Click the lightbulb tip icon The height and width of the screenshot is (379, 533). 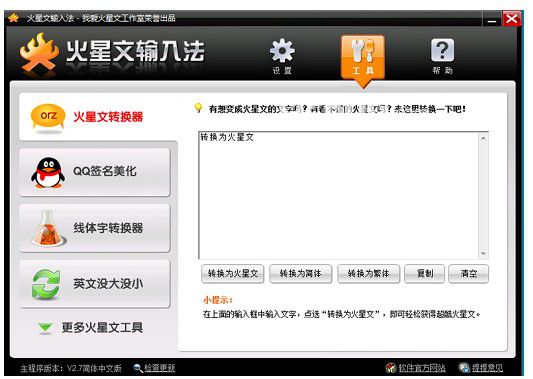198,108
